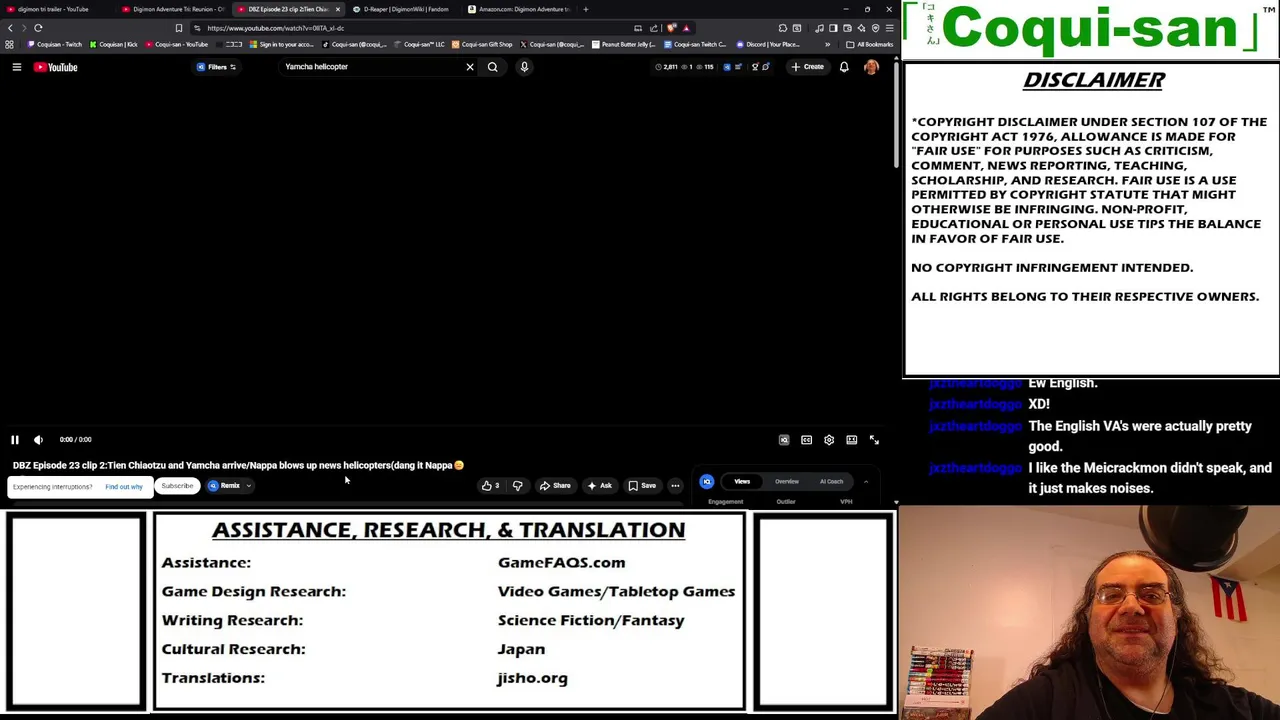Toggle closed captions on the player

pyautogui.click(x=806, y=440)
